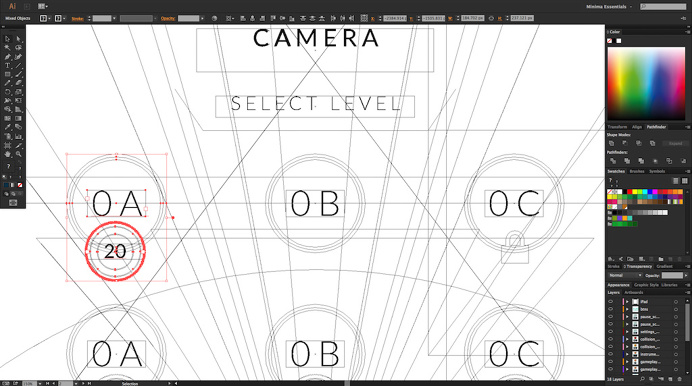The height and width of the screenshot is (386, 692).
Task: Pick a color from the spectrum ramp
Action: (646, 84)
